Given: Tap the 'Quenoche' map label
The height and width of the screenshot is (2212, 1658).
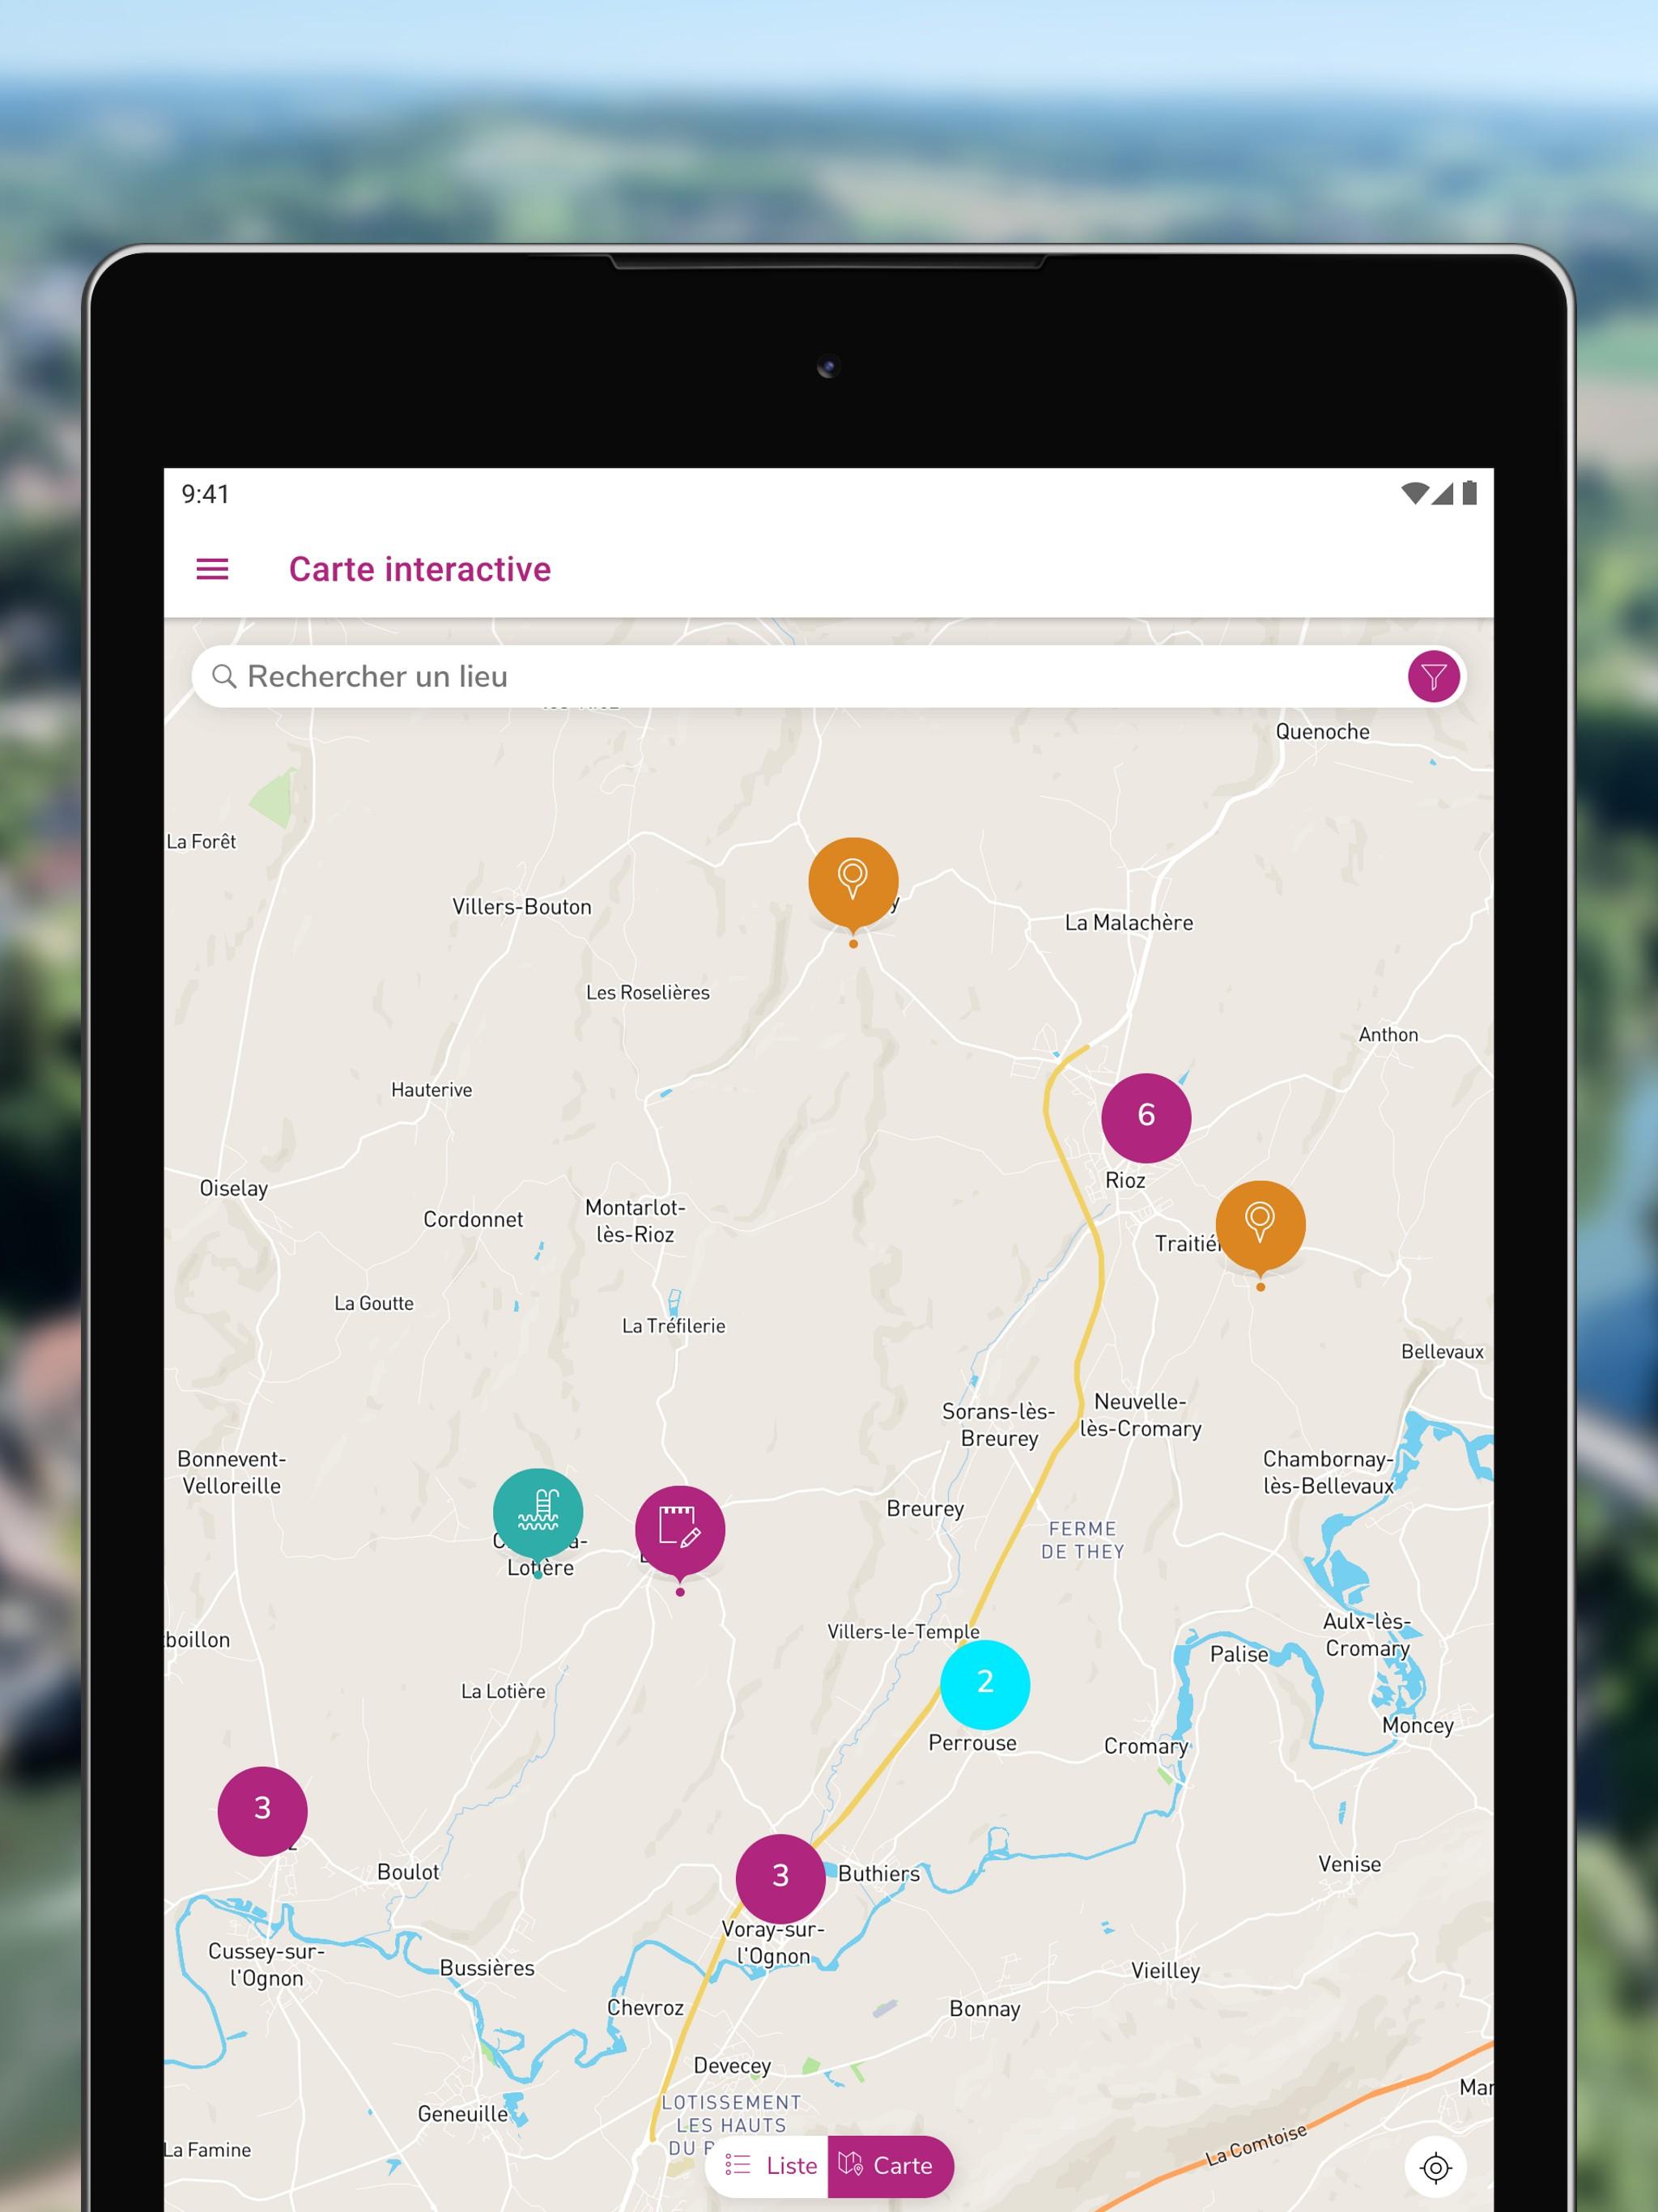Looking at the screenshot, I should click(x=1322, y=732).
